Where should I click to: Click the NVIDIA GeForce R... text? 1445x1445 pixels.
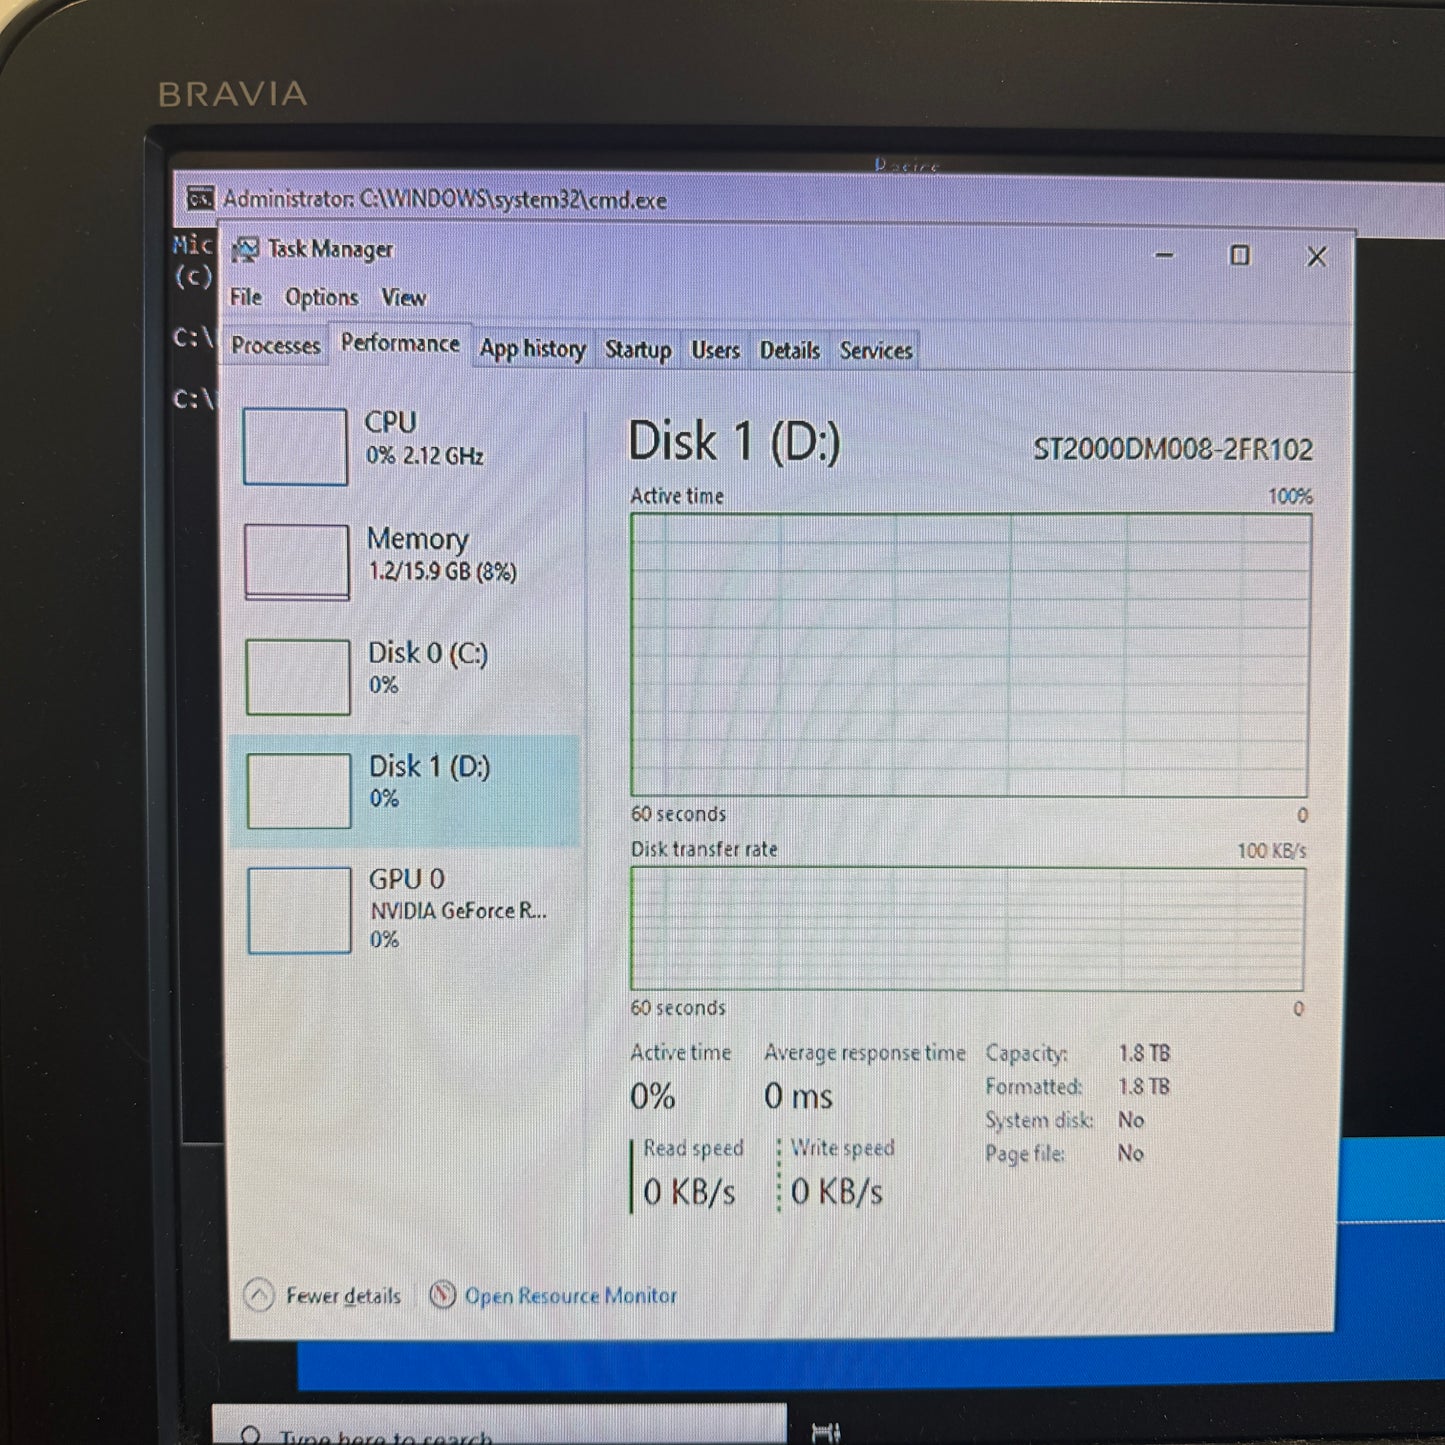[458, 911]
